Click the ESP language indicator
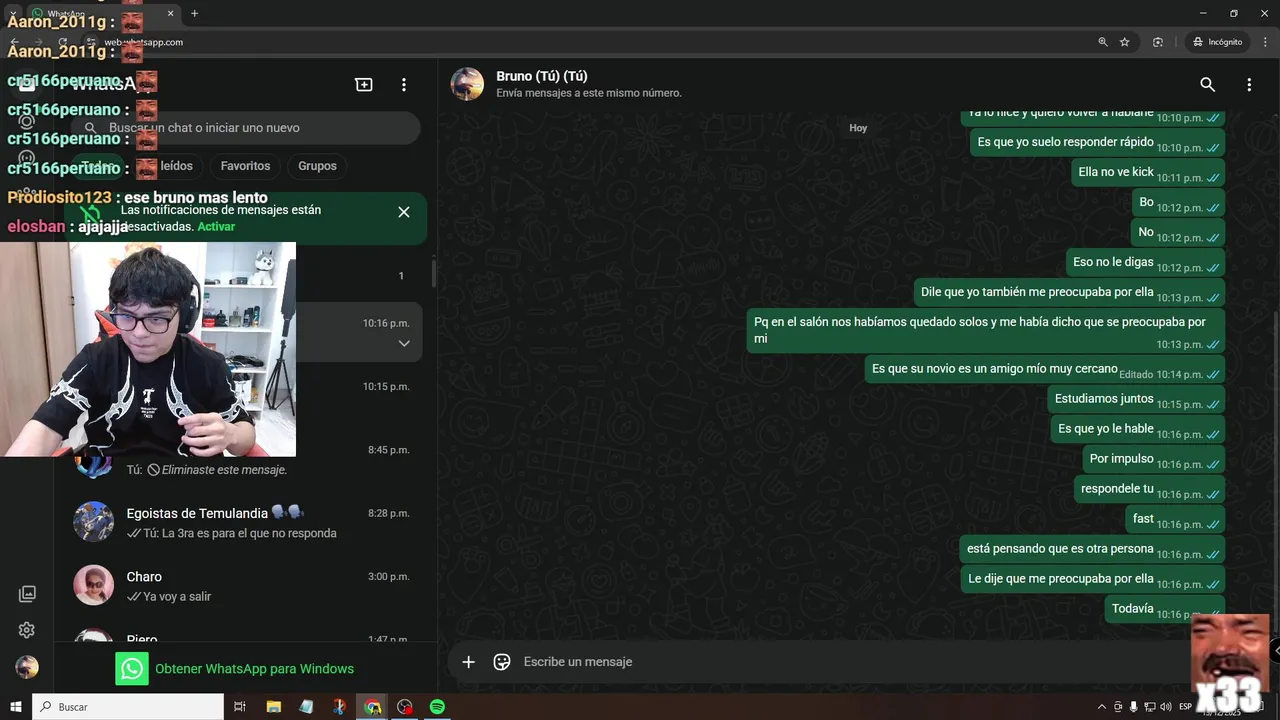 point(1185,707)
